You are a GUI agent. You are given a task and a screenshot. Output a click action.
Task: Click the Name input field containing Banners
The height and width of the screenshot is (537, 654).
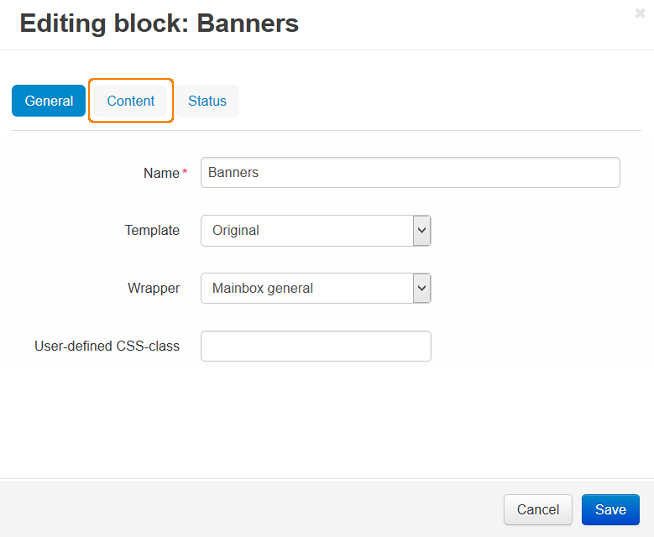tap(410, 172)
